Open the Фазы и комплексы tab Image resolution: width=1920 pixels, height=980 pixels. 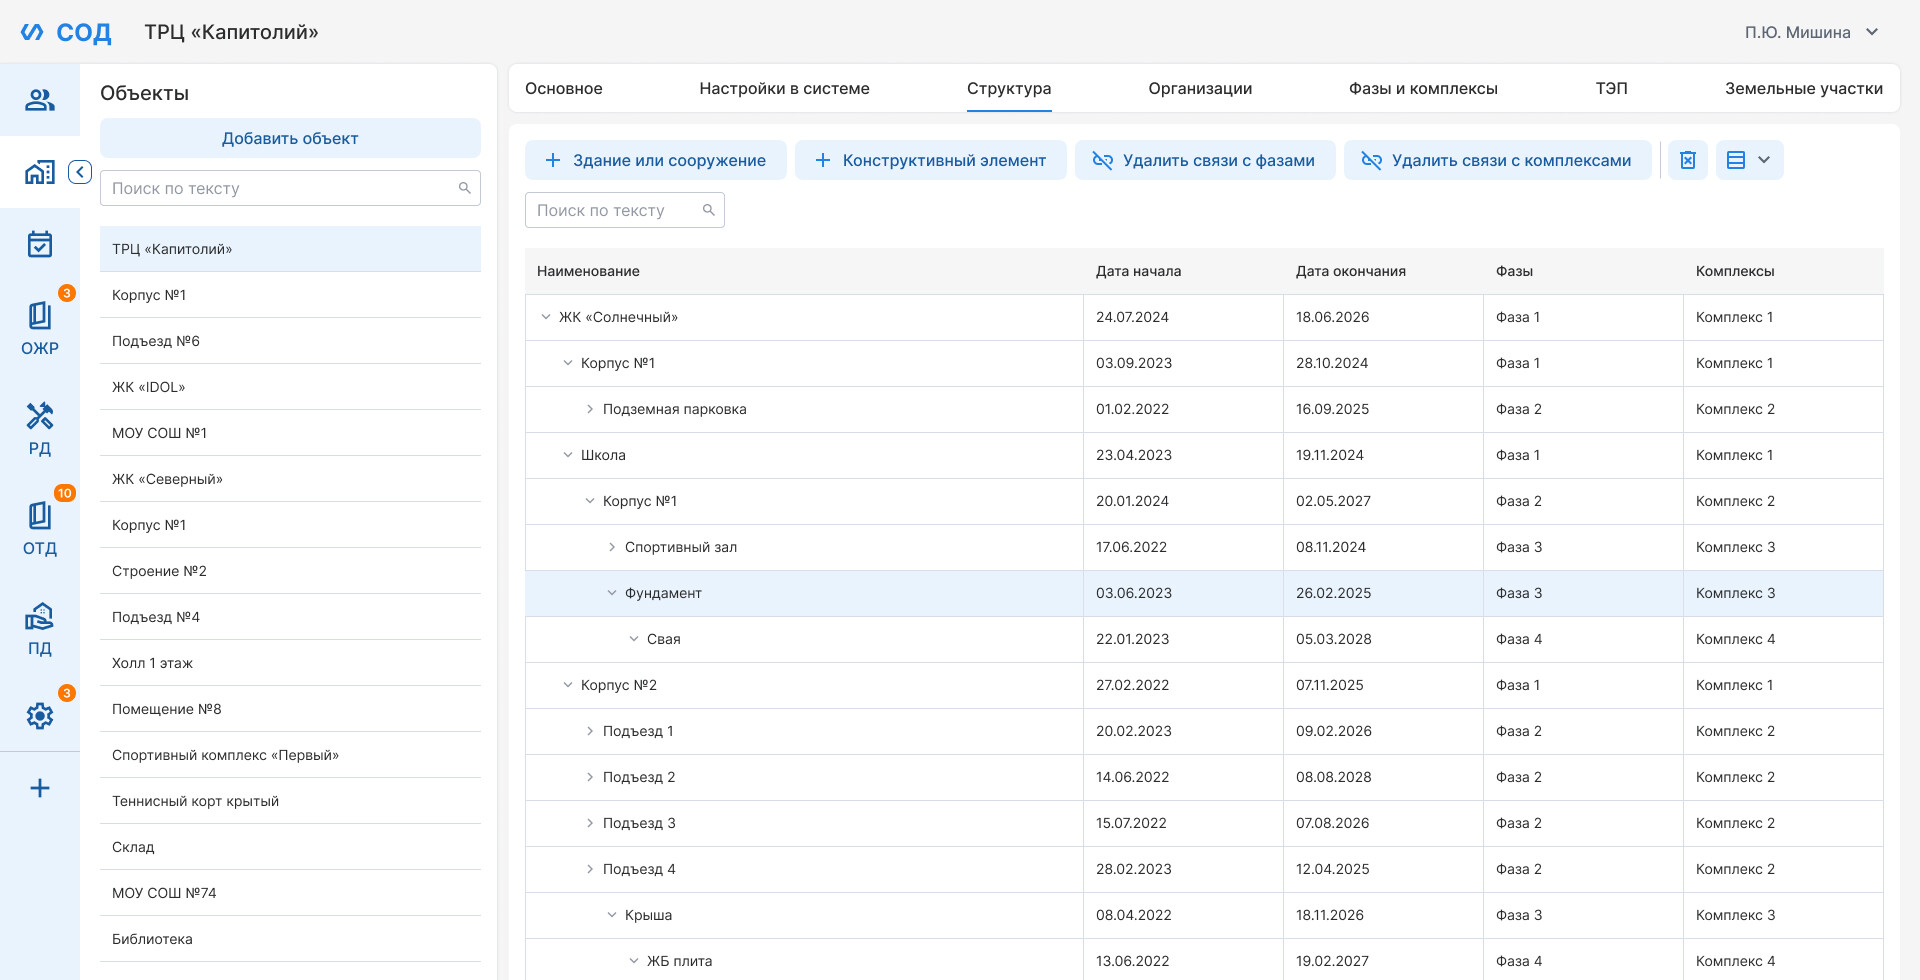coord(1423,88)
